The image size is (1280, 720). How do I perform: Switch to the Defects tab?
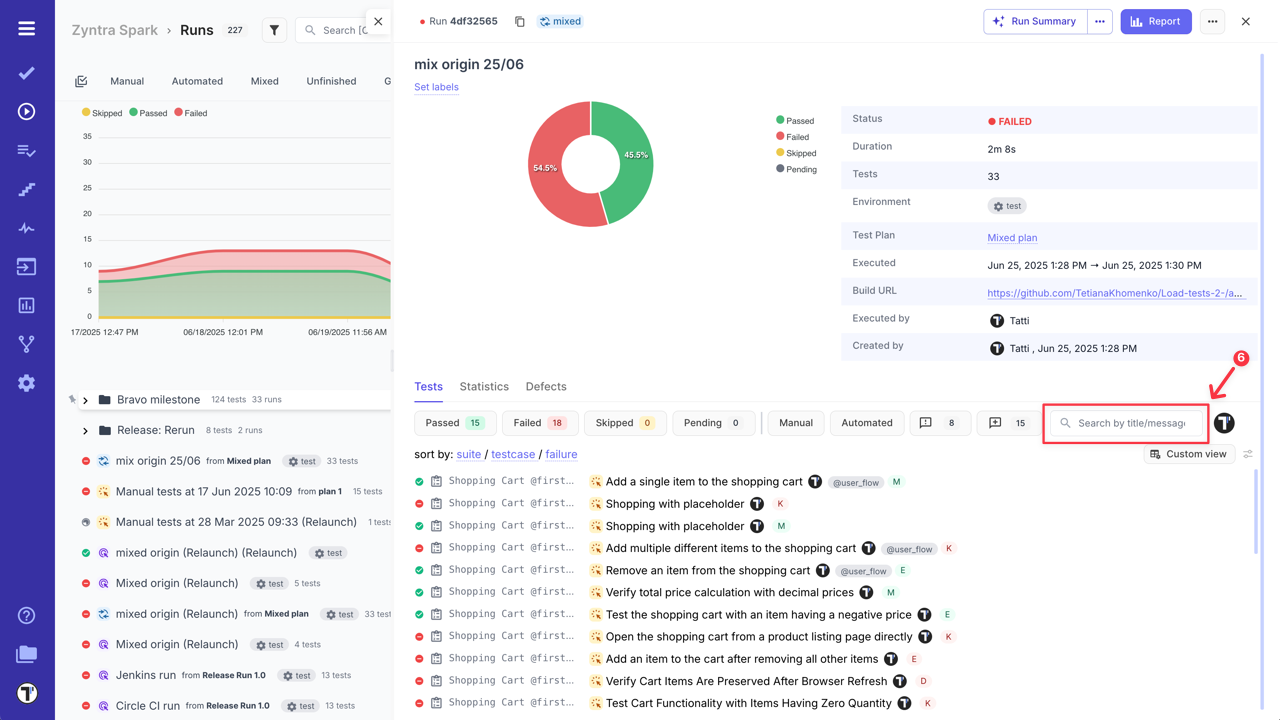point(546,386)
